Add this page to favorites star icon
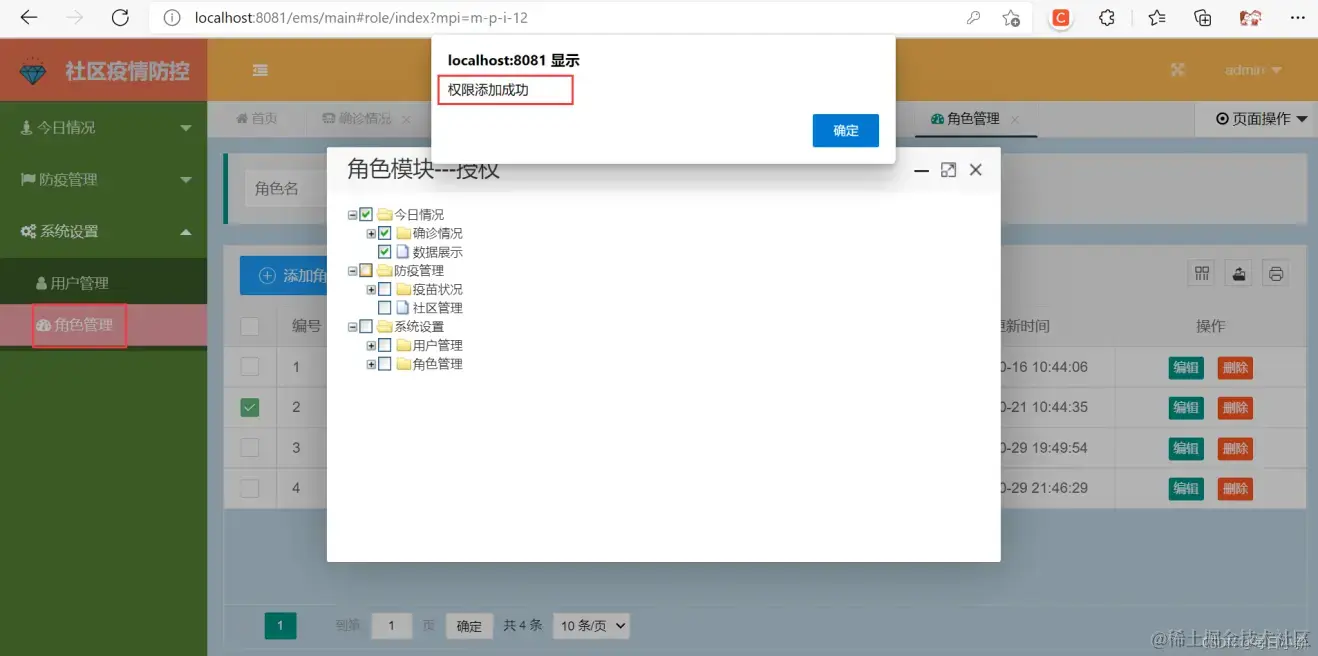 (1011, 18)
